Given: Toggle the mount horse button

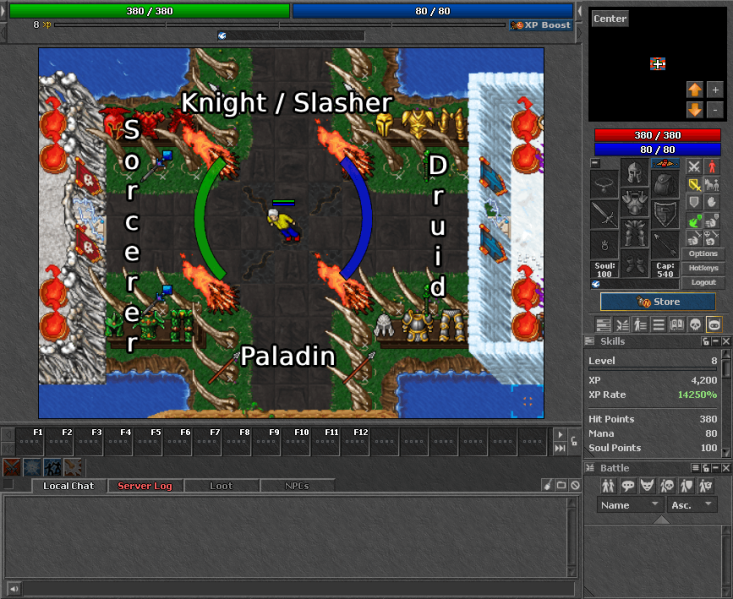Looking at the screenshot, I should tap(712, 185).
